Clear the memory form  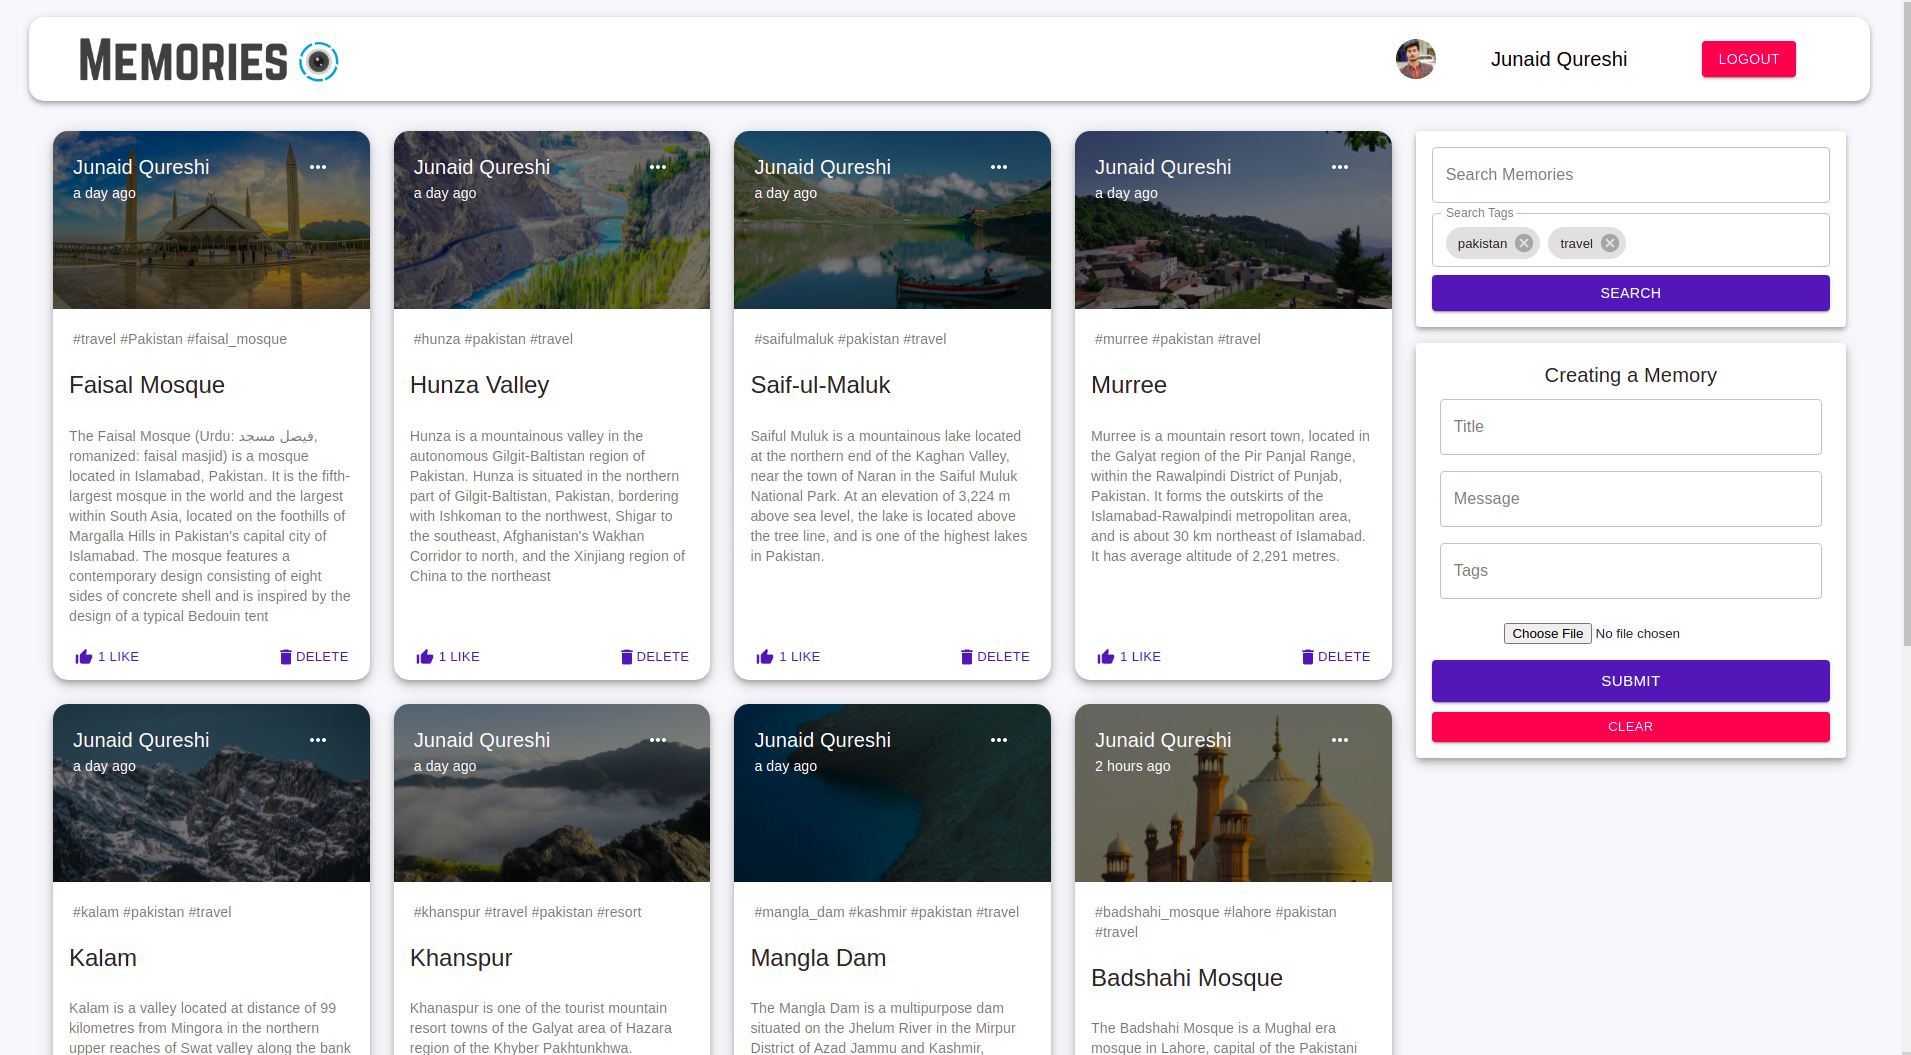[x=1630, y=727]
